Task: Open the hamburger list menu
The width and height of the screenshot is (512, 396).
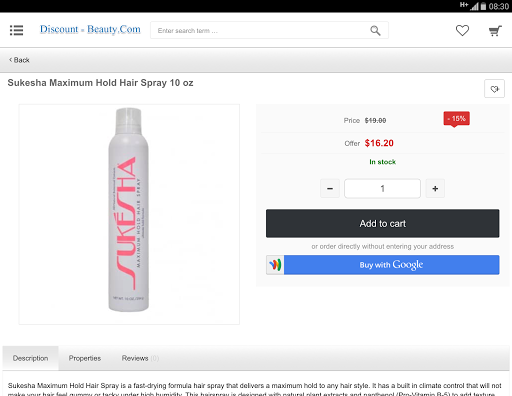Action: point(16,30)
